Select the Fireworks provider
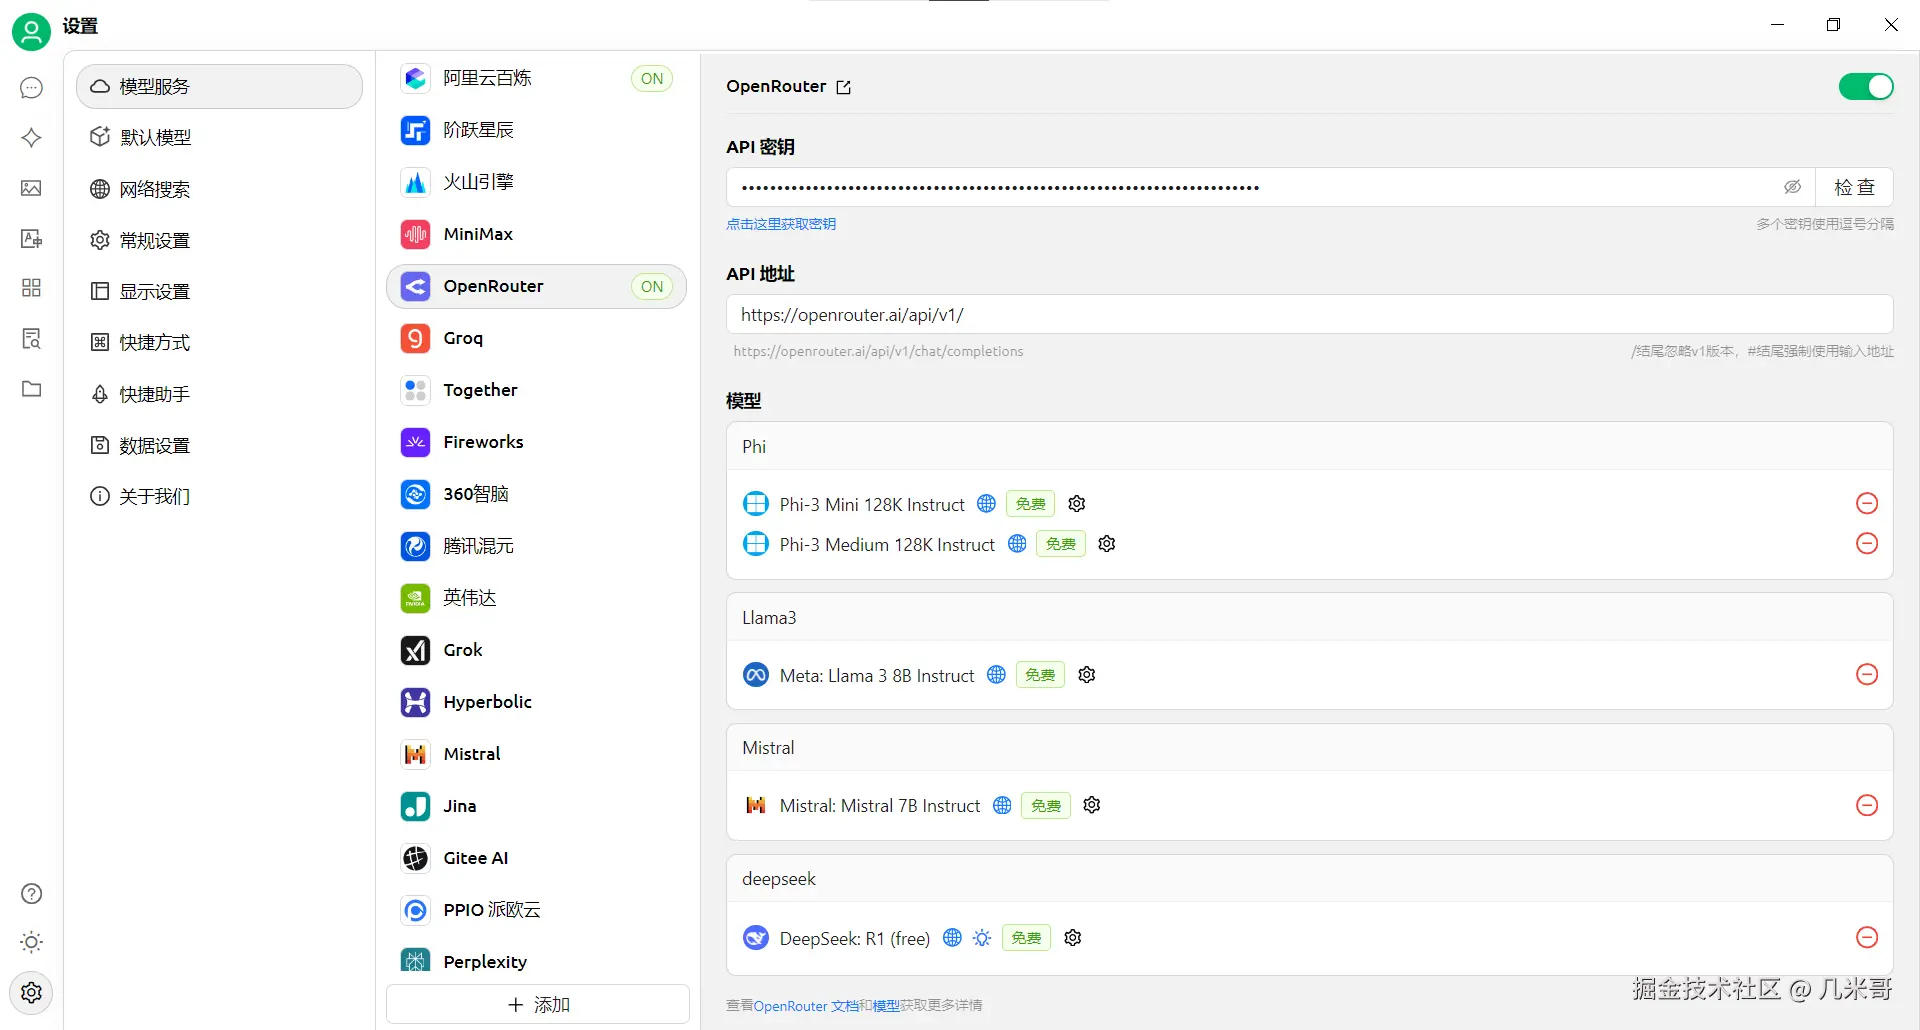This screenshot has width=1920, height=1030. pyautogui.click(x=537, y=442)
